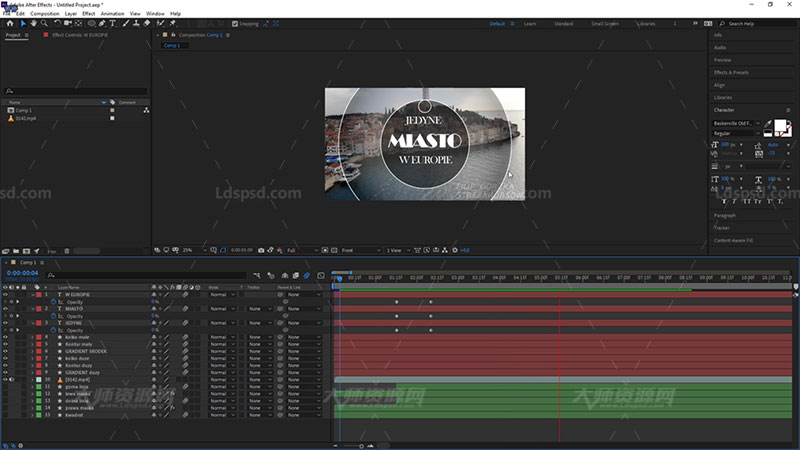Open the 1 View layout dropdown
Image resolution: width=800 pixels, height=450 pixels.
click(398, 251)
